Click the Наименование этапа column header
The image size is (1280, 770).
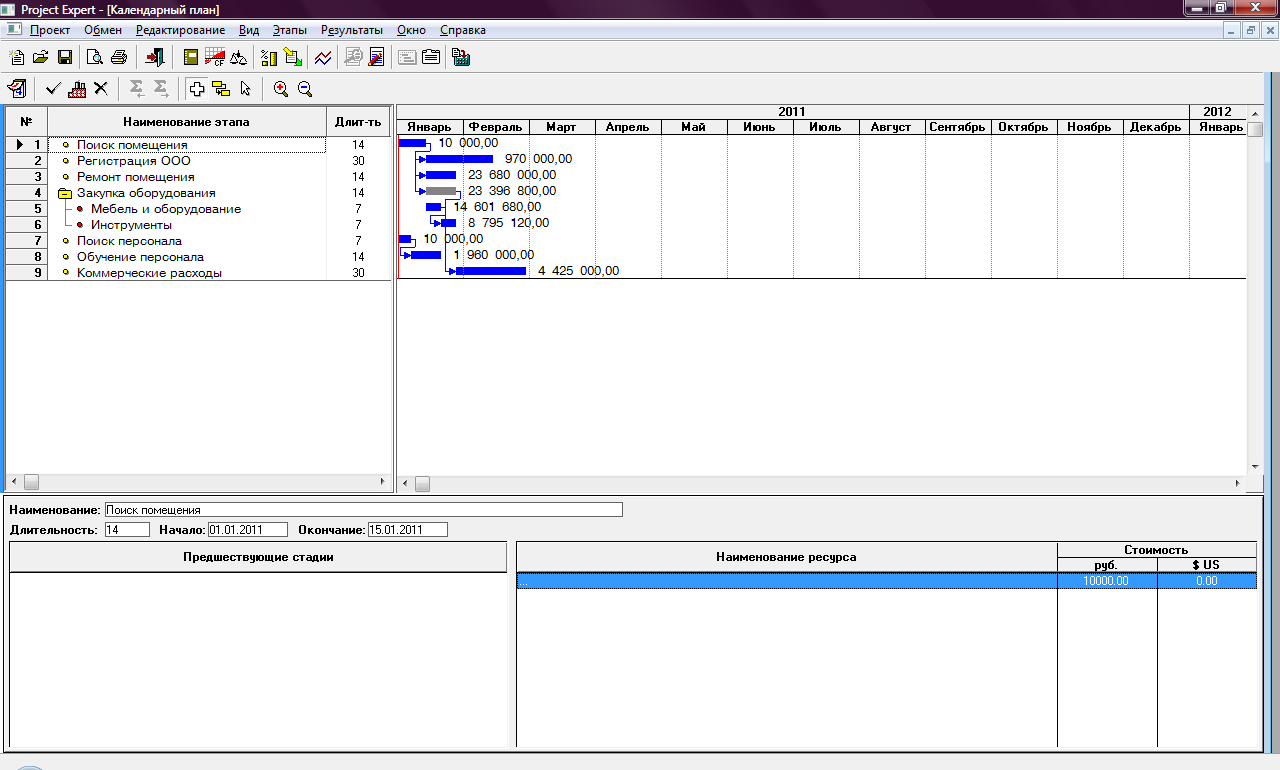click(x=186, y=122)
